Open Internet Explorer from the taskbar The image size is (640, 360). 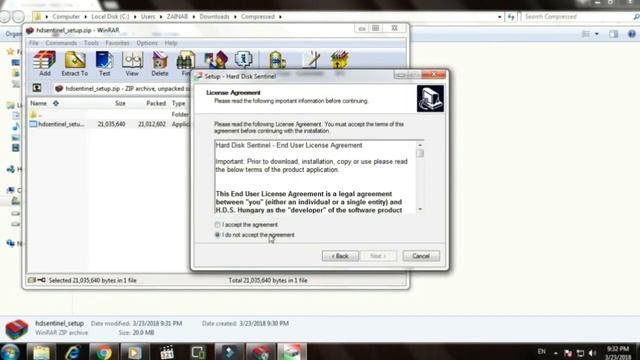(x=72, y=352)
